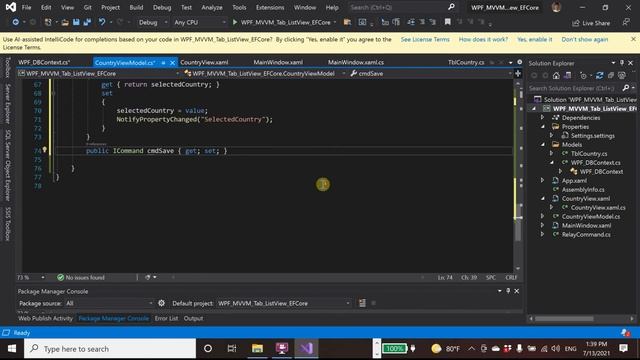Click Visual Studio icon in taskbar
Image resolution: width=640 pixels, height=360 pixels.
[306, 349]
